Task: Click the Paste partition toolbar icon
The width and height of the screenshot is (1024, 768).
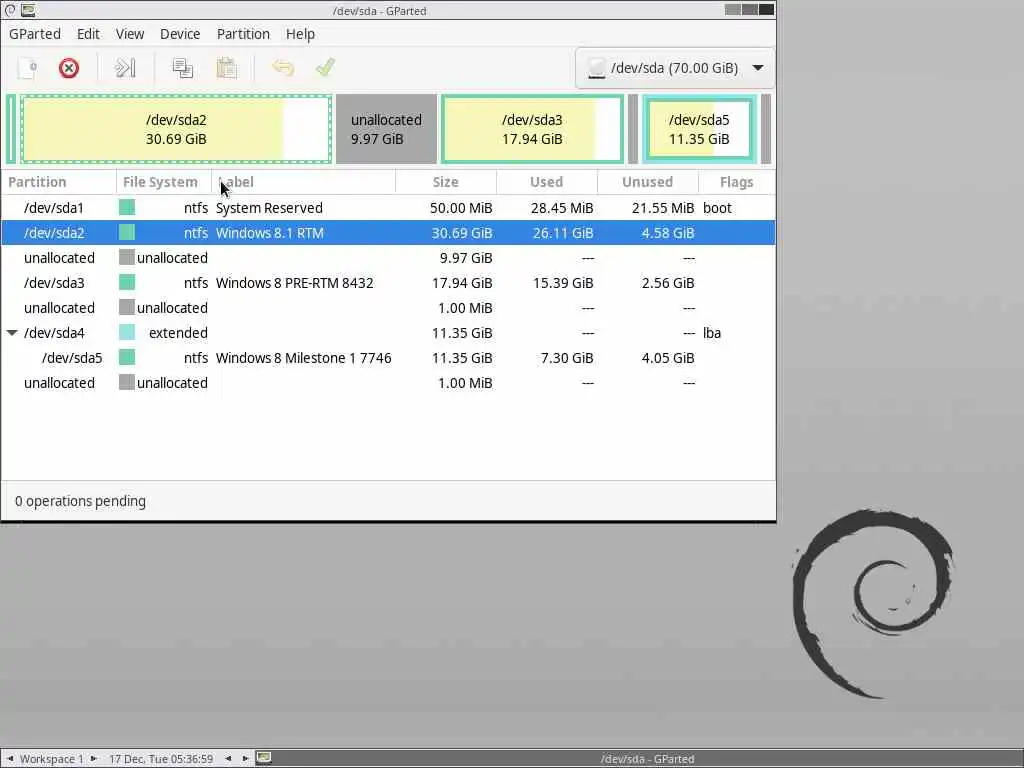Action: 227,68
